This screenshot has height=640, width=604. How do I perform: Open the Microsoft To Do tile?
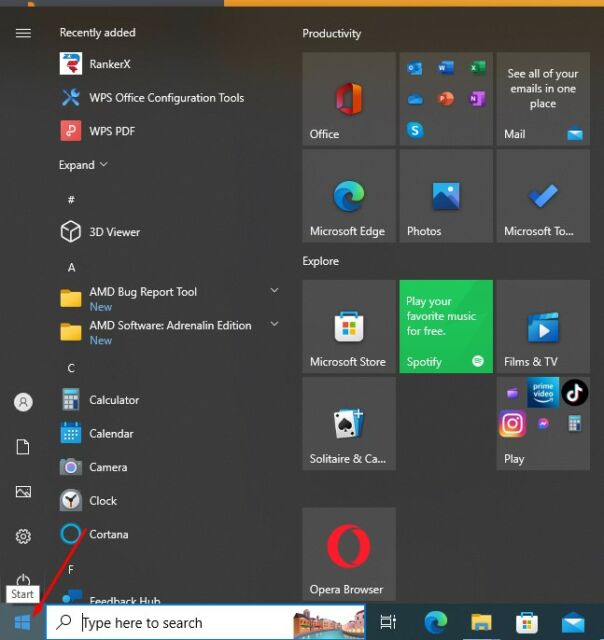[x=543, y=196]
